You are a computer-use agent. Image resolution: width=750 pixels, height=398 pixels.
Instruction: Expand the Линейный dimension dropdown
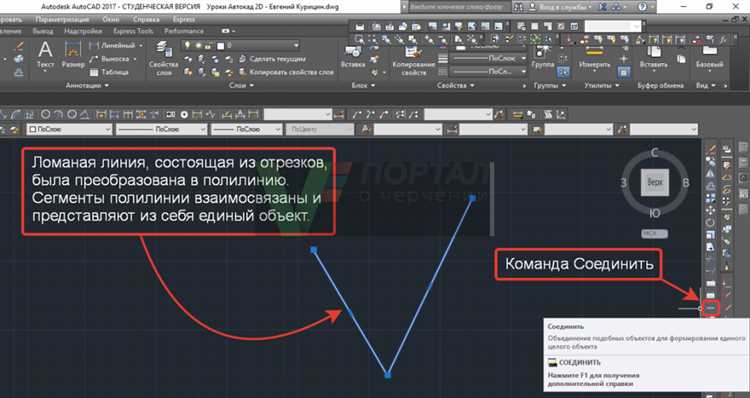(141, 45)
